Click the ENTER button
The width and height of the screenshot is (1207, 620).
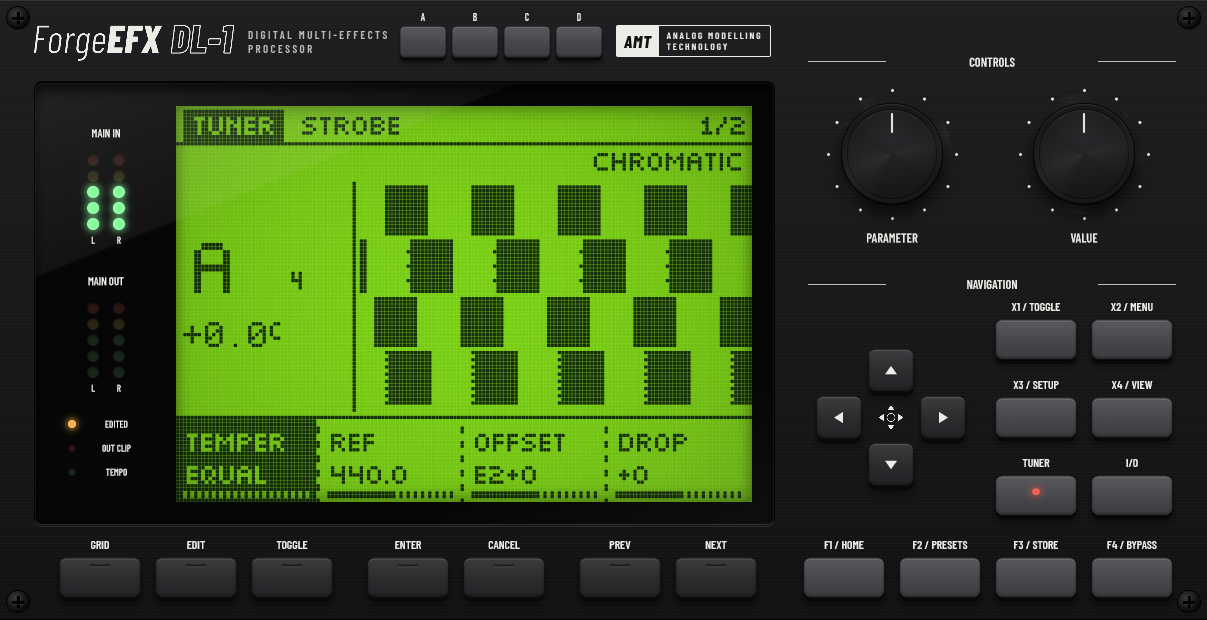(408, 577)
